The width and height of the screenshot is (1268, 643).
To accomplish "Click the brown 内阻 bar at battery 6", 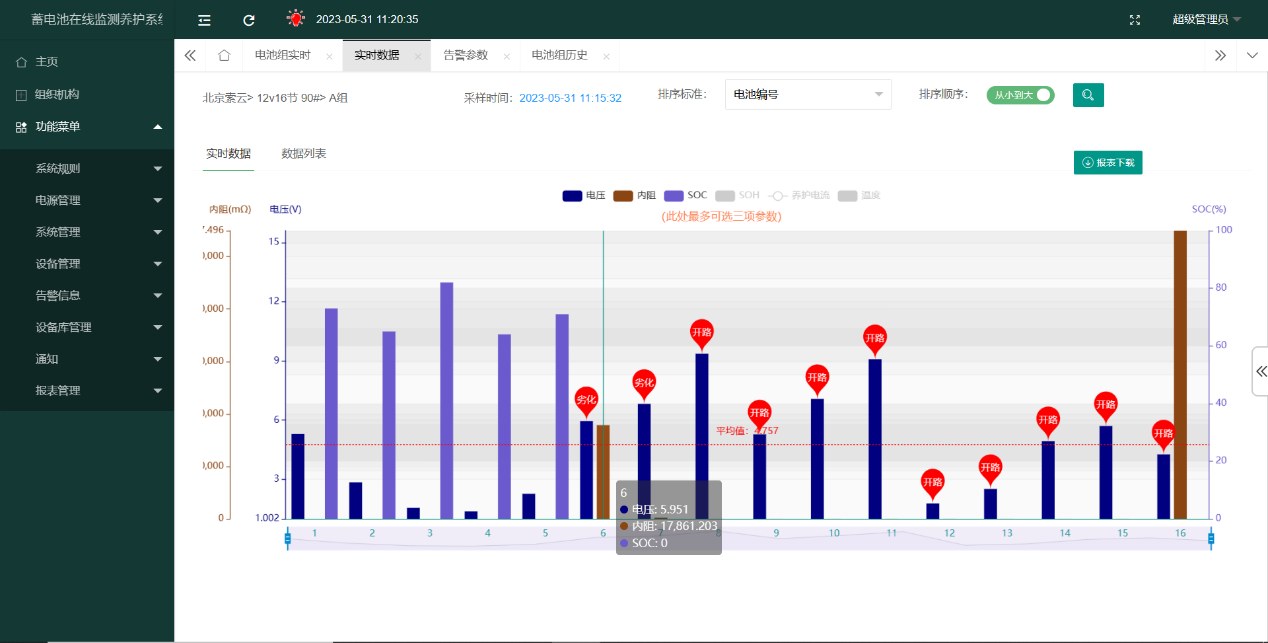I will (603, 471).
